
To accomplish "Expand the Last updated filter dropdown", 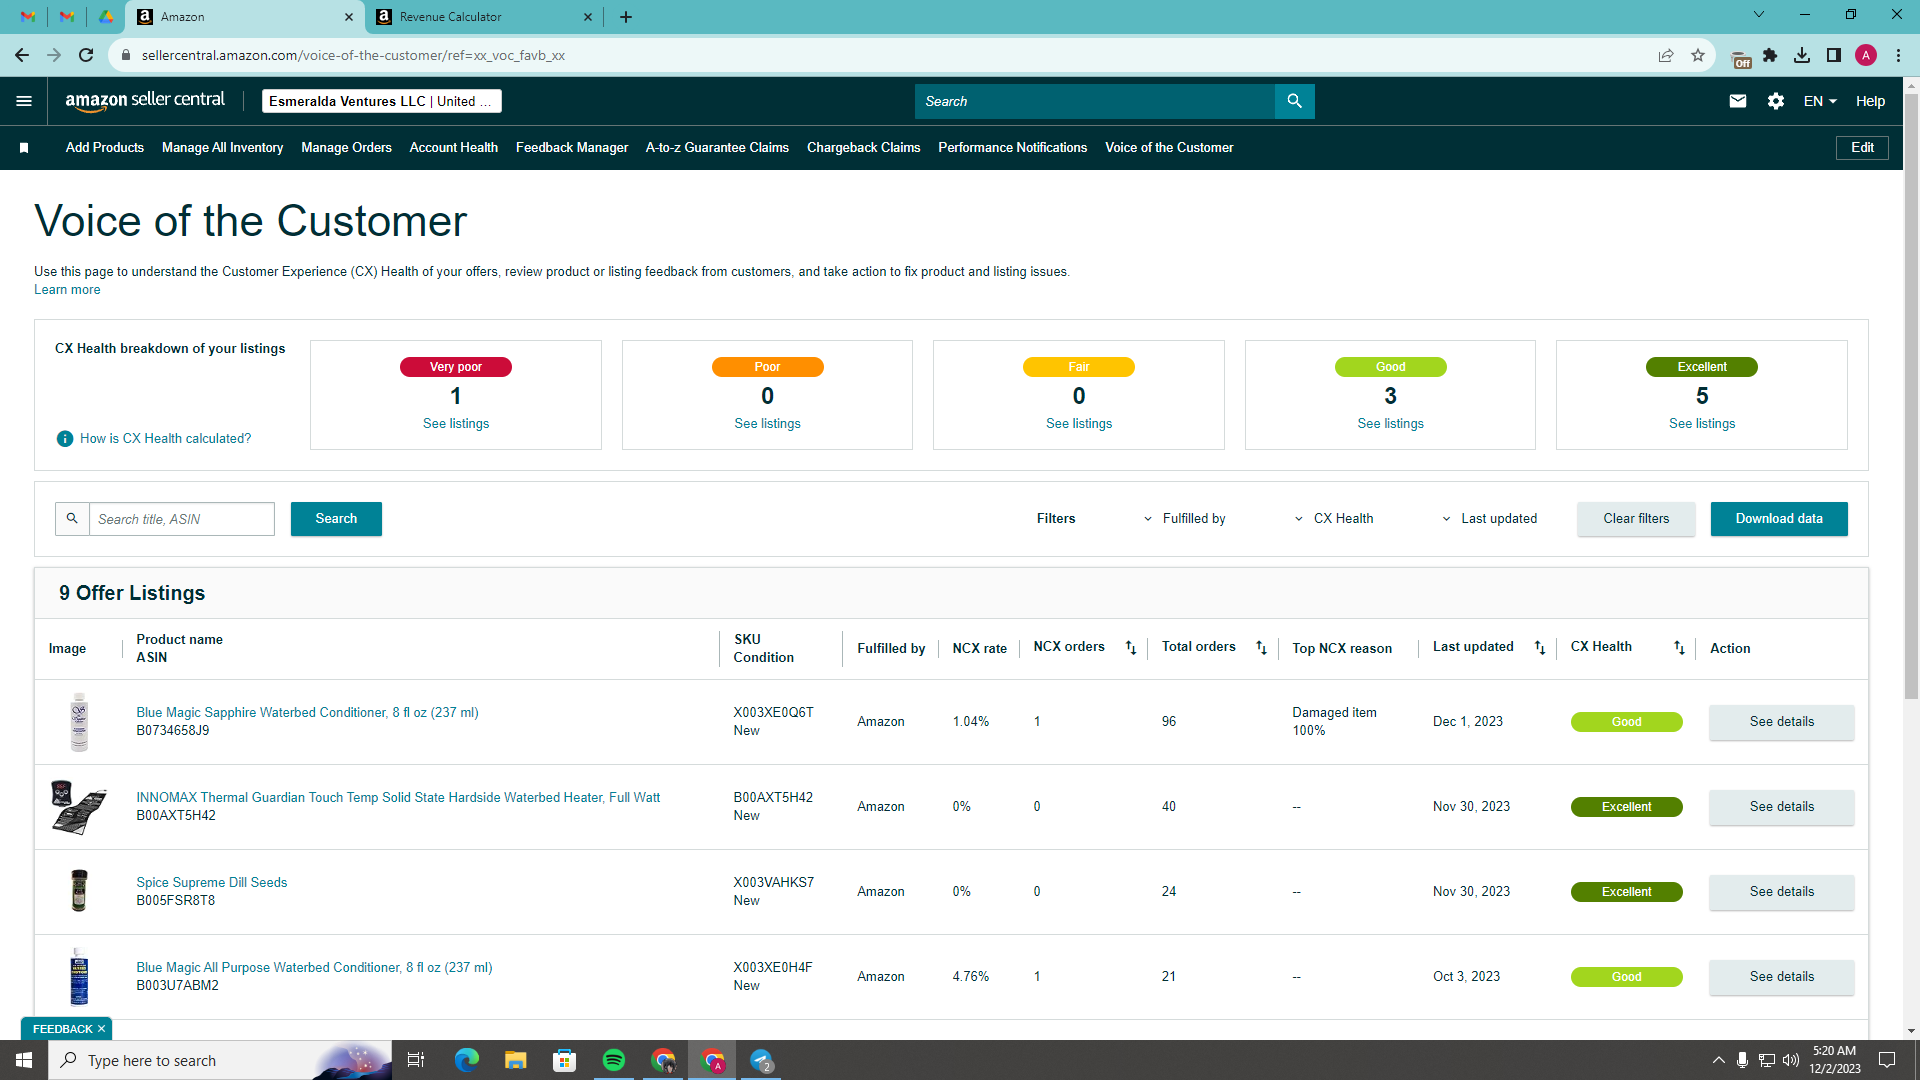I will tap(1489, 519).
